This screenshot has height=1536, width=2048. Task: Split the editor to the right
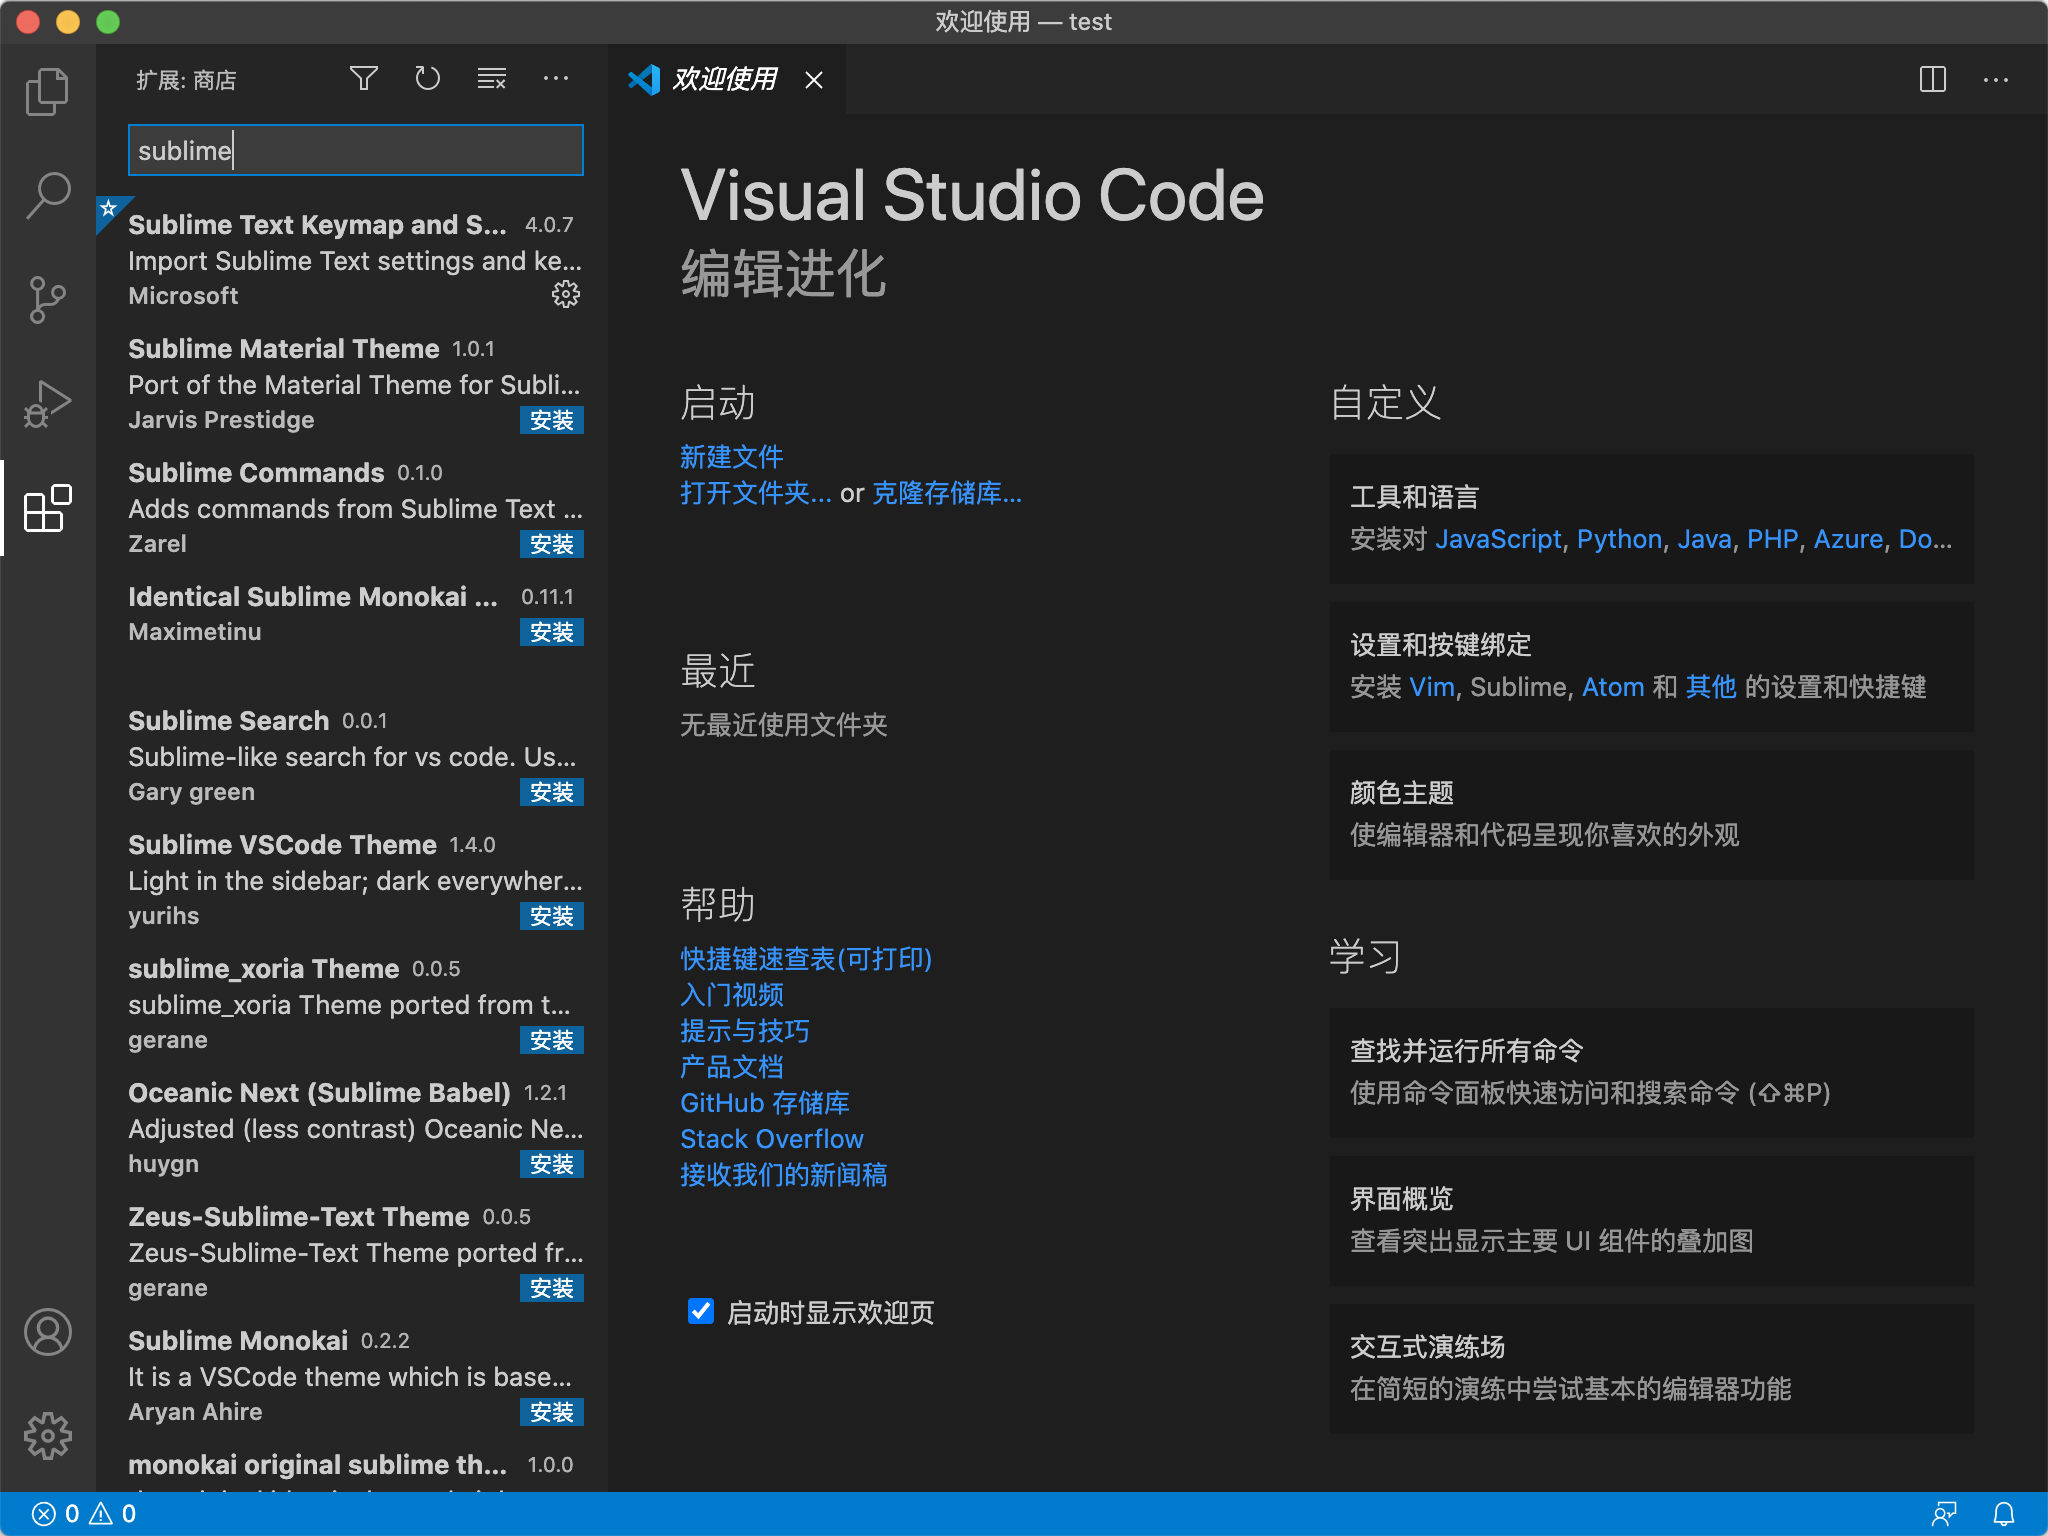(x=1933, y=79)
